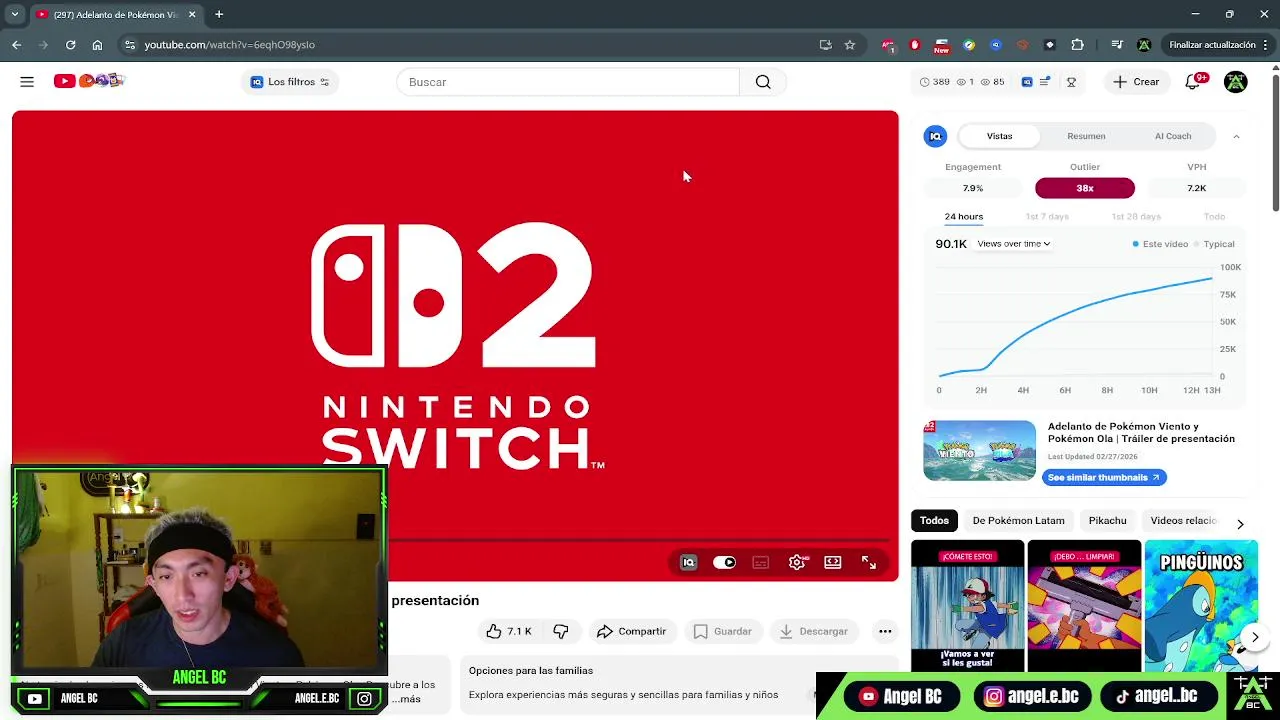This screenshot has width=1280, height=720.
Task: Click the IQ icon in the player controls
Action: pos(688,563)
